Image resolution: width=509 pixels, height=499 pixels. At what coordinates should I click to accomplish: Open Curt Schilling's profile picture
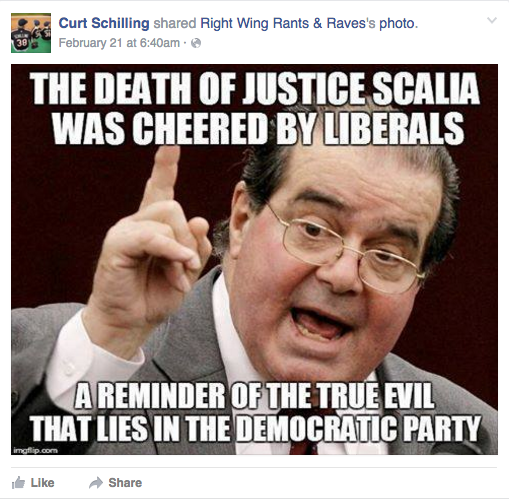pos(31,33)
